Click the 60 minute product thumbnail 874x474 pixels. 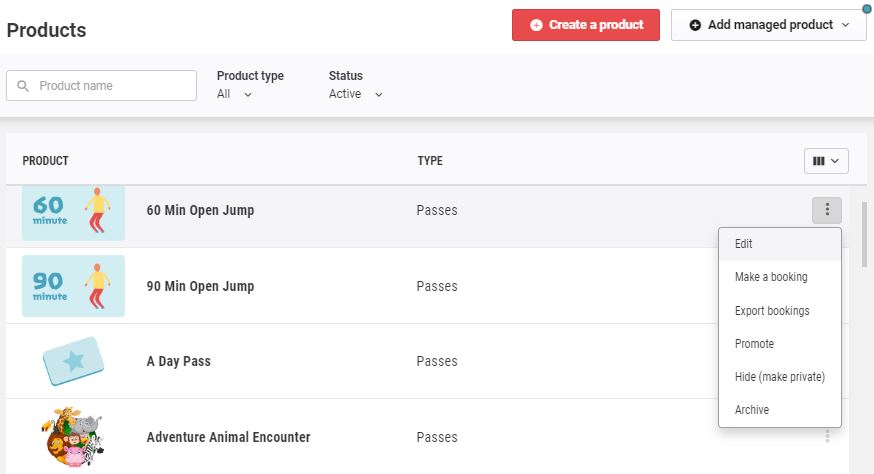pos(74,211)
